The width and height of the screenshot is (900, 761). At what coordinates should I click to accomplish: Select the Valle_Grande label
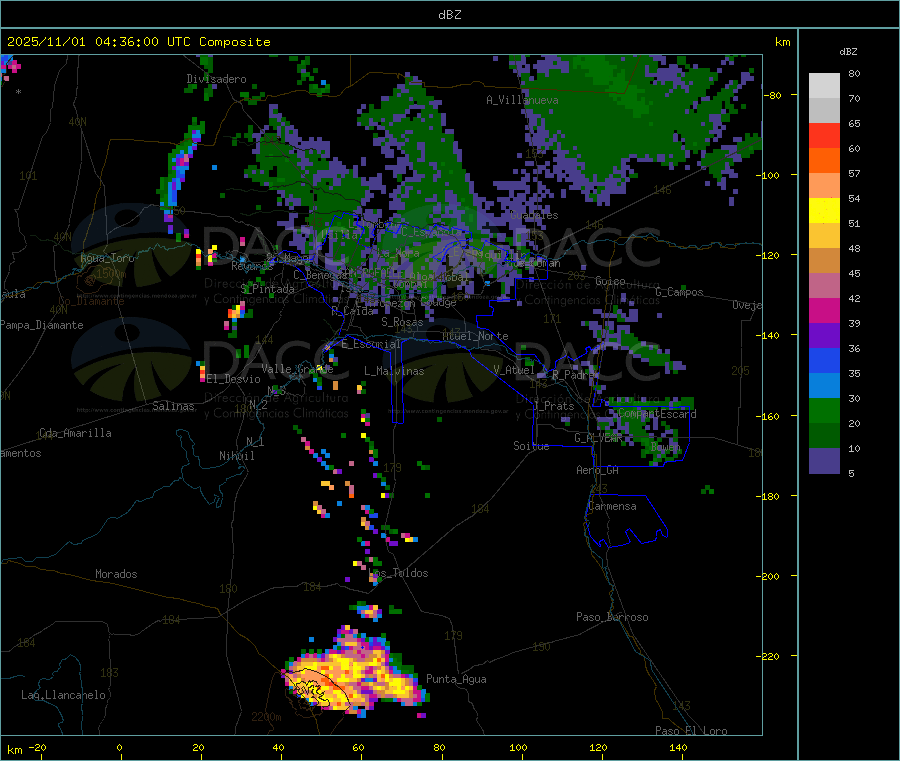(x=297, y=369)
